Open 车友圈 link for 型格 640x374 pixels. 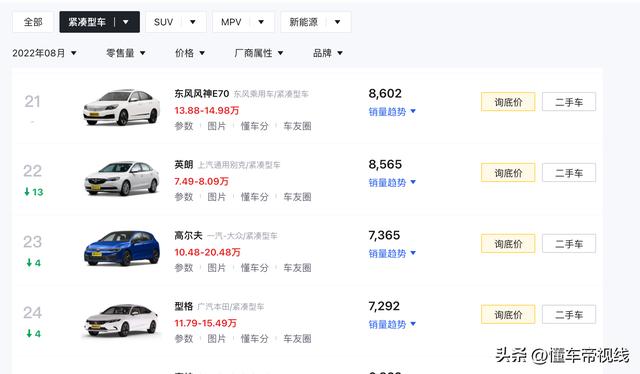297,338
